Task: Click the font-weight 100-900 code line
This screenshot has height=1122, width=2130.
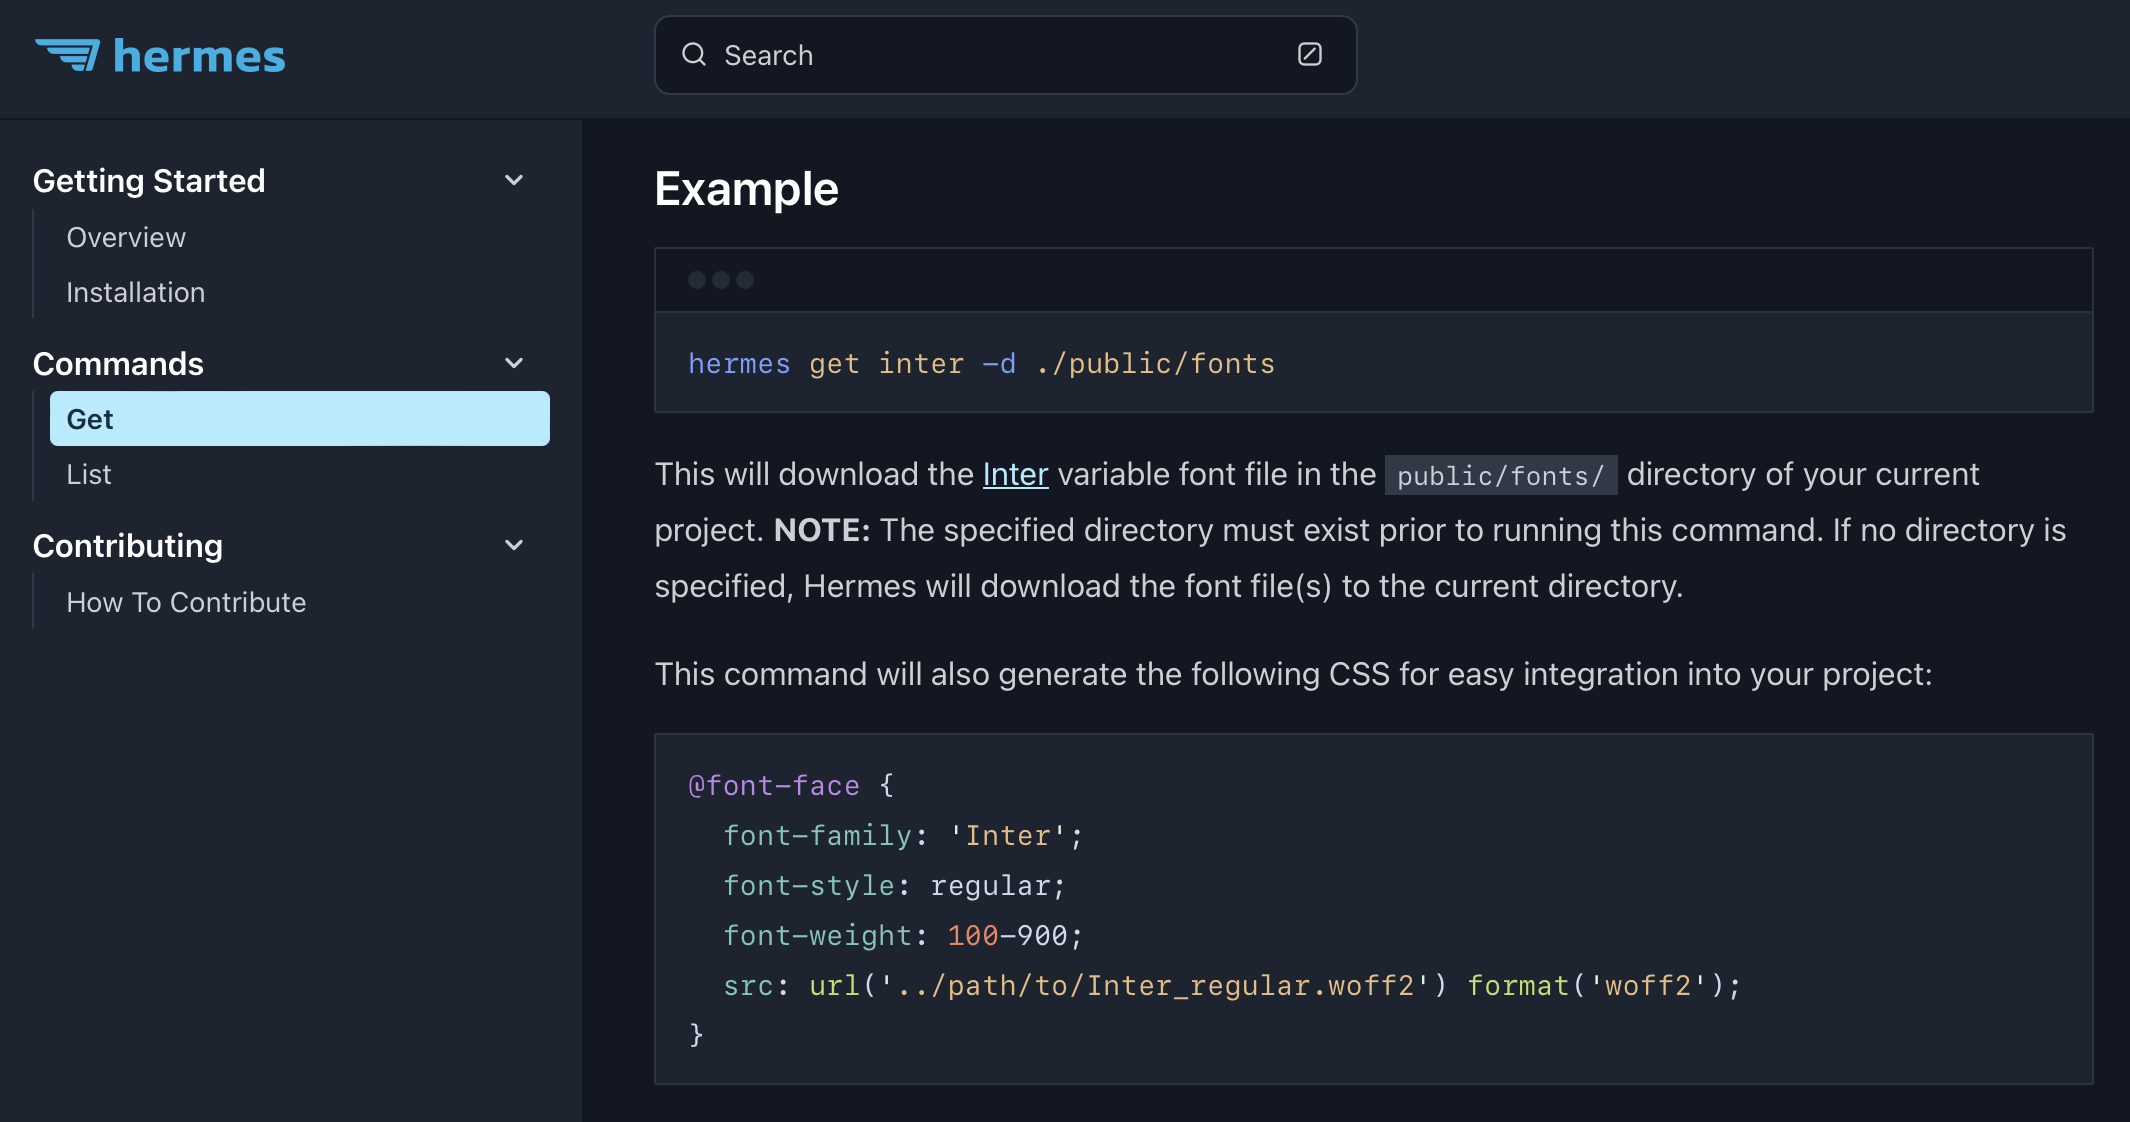Action: (903, 936)
